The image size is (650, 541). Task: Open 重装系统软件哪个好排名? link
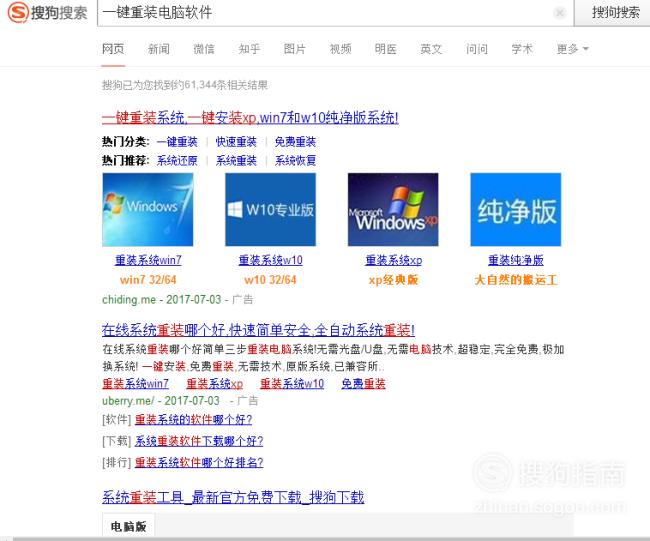[x=199, y=462]
